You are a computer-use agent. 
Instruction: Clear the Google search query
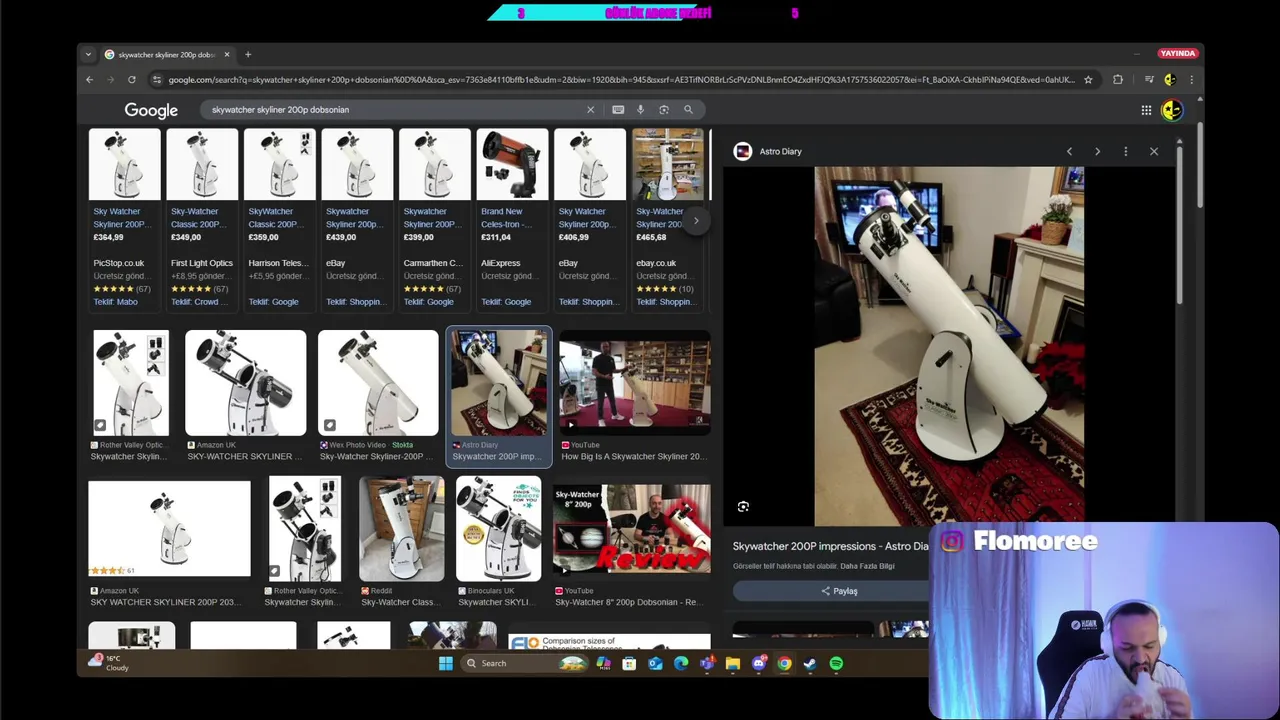590,110
